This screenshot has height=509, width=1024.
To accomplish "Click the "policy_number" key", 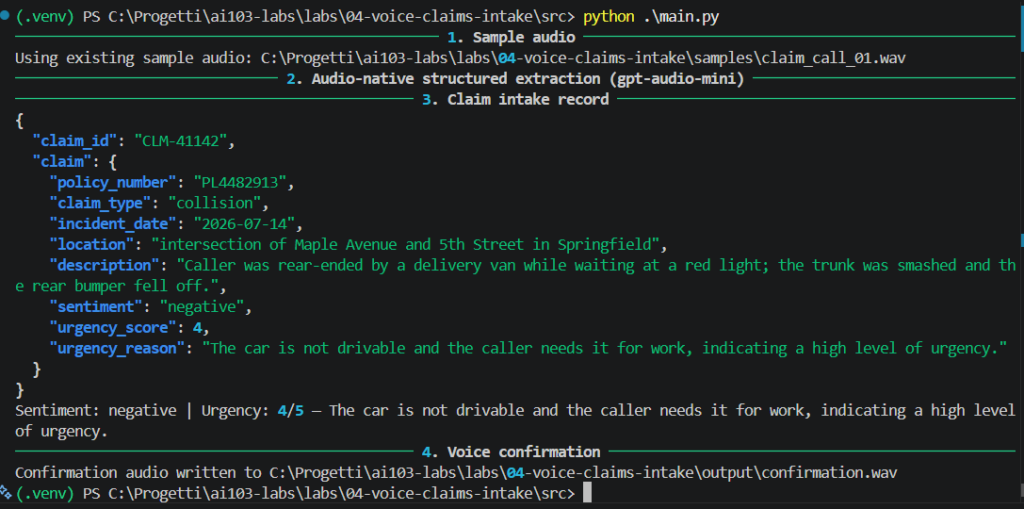I will pyautogui.click(x=116, y=182).
